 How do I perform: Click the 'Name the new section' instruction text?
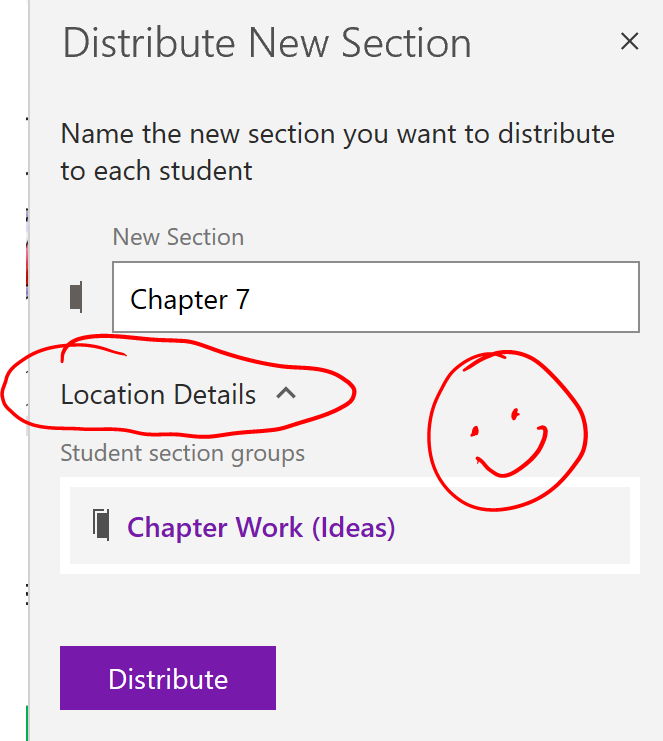(x=337, y=152)
